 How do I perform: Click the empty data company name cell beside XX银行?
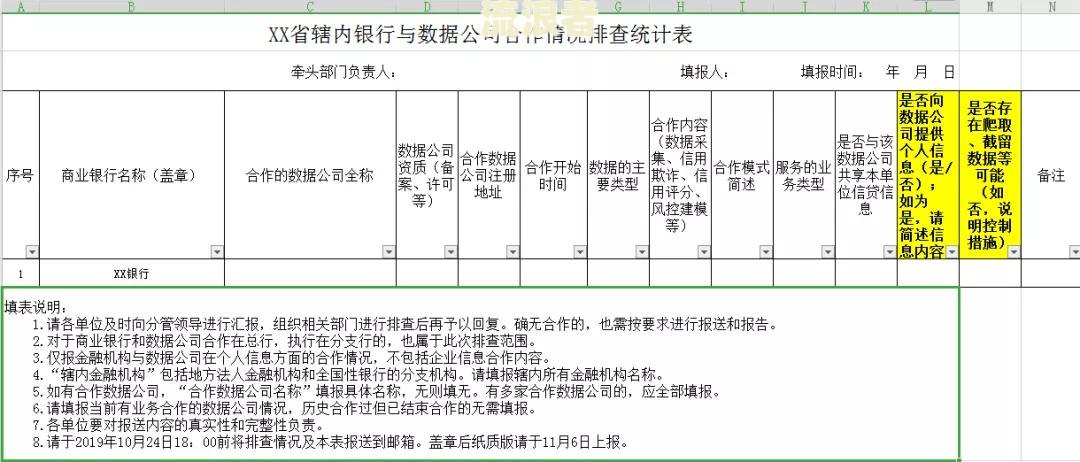pos(310,273)
